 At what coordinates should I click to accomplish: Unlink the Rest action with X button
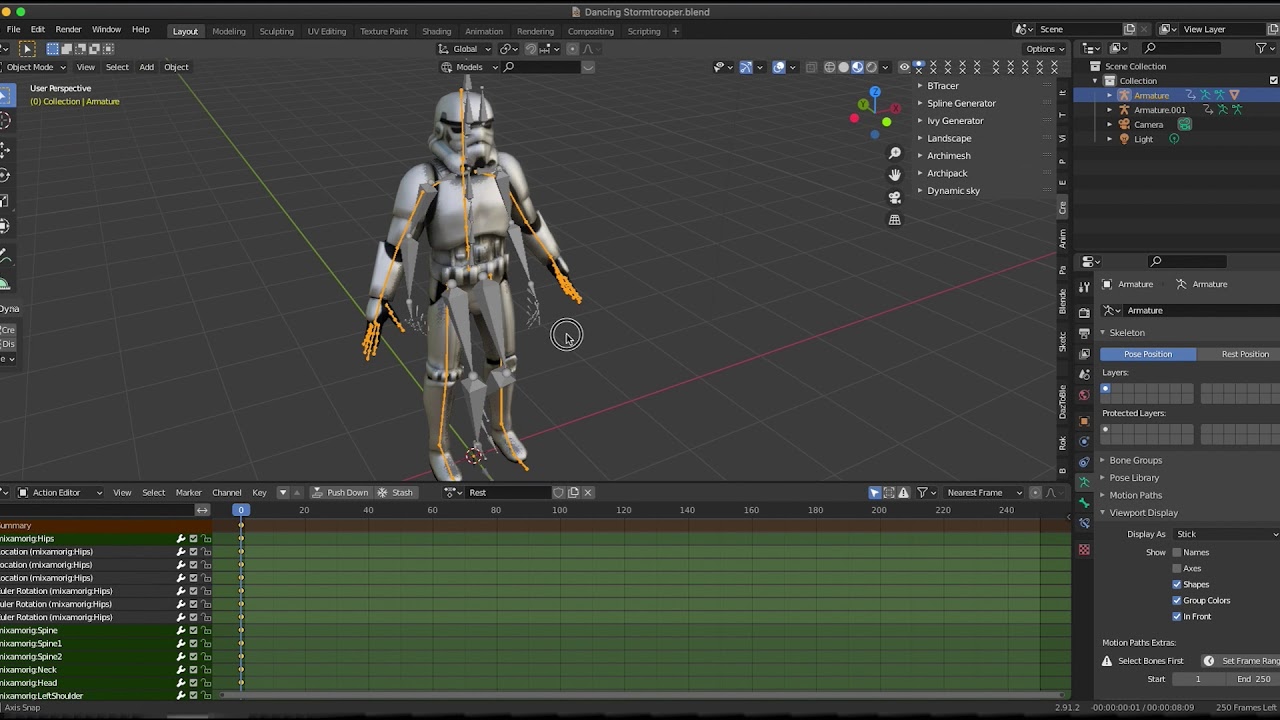[588, 492]
